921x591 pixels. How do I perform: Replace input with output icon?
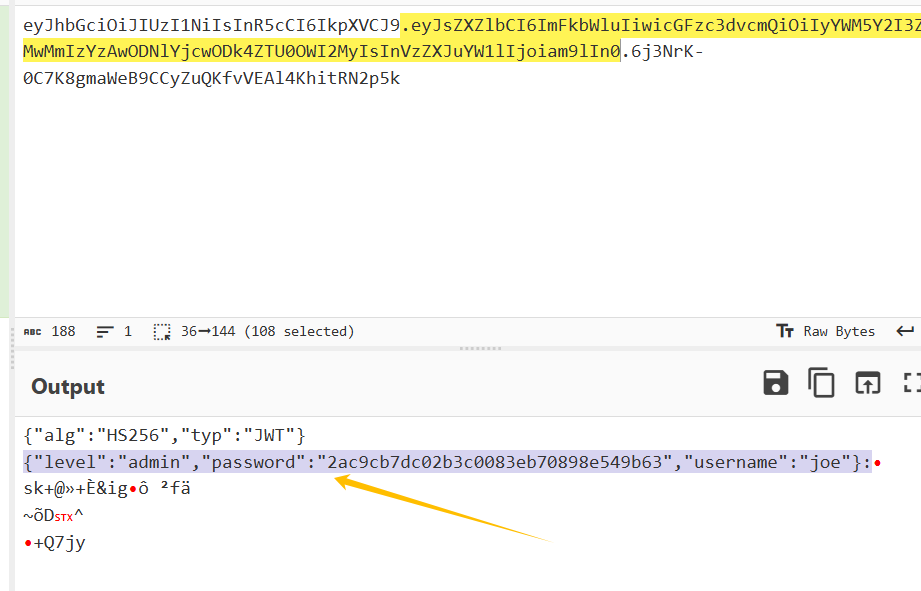click(868, 383)
